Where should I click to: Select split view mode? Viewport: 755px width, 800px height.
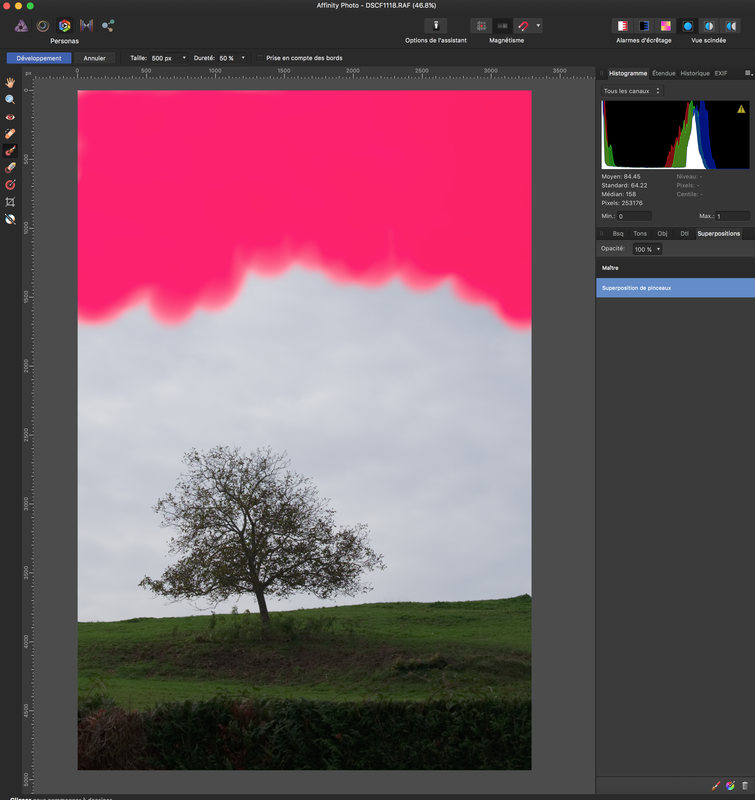tap(709, 26)
